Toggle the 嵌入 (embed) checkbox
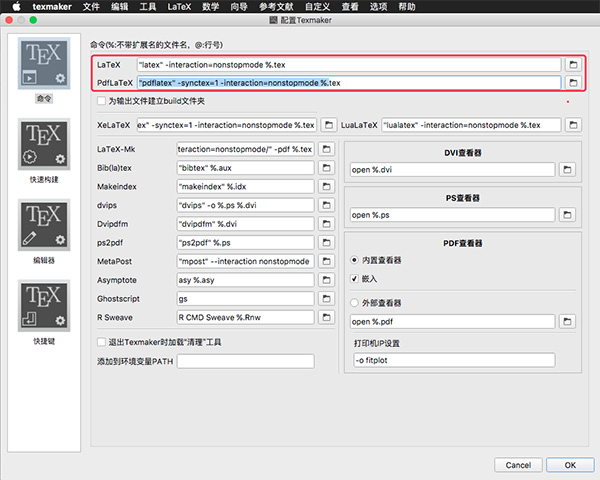600x480 pixels. [354, 279]
